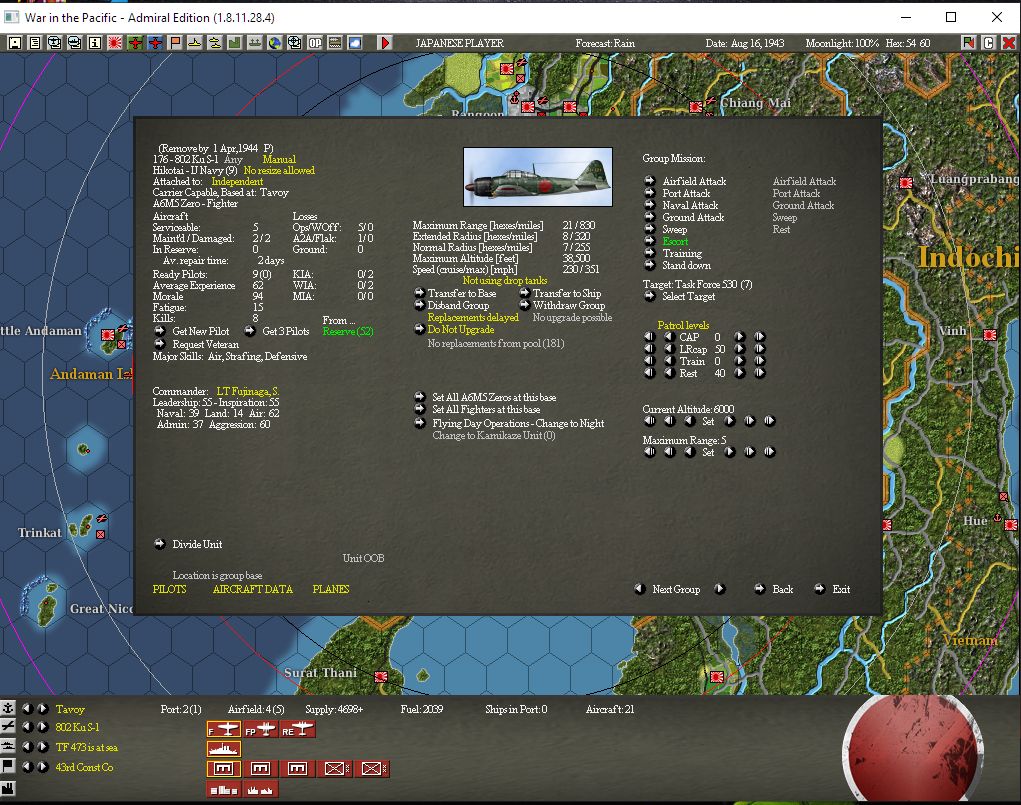
Task: Open the AIRCRAFT DATA tab
Action: [253, 589]
